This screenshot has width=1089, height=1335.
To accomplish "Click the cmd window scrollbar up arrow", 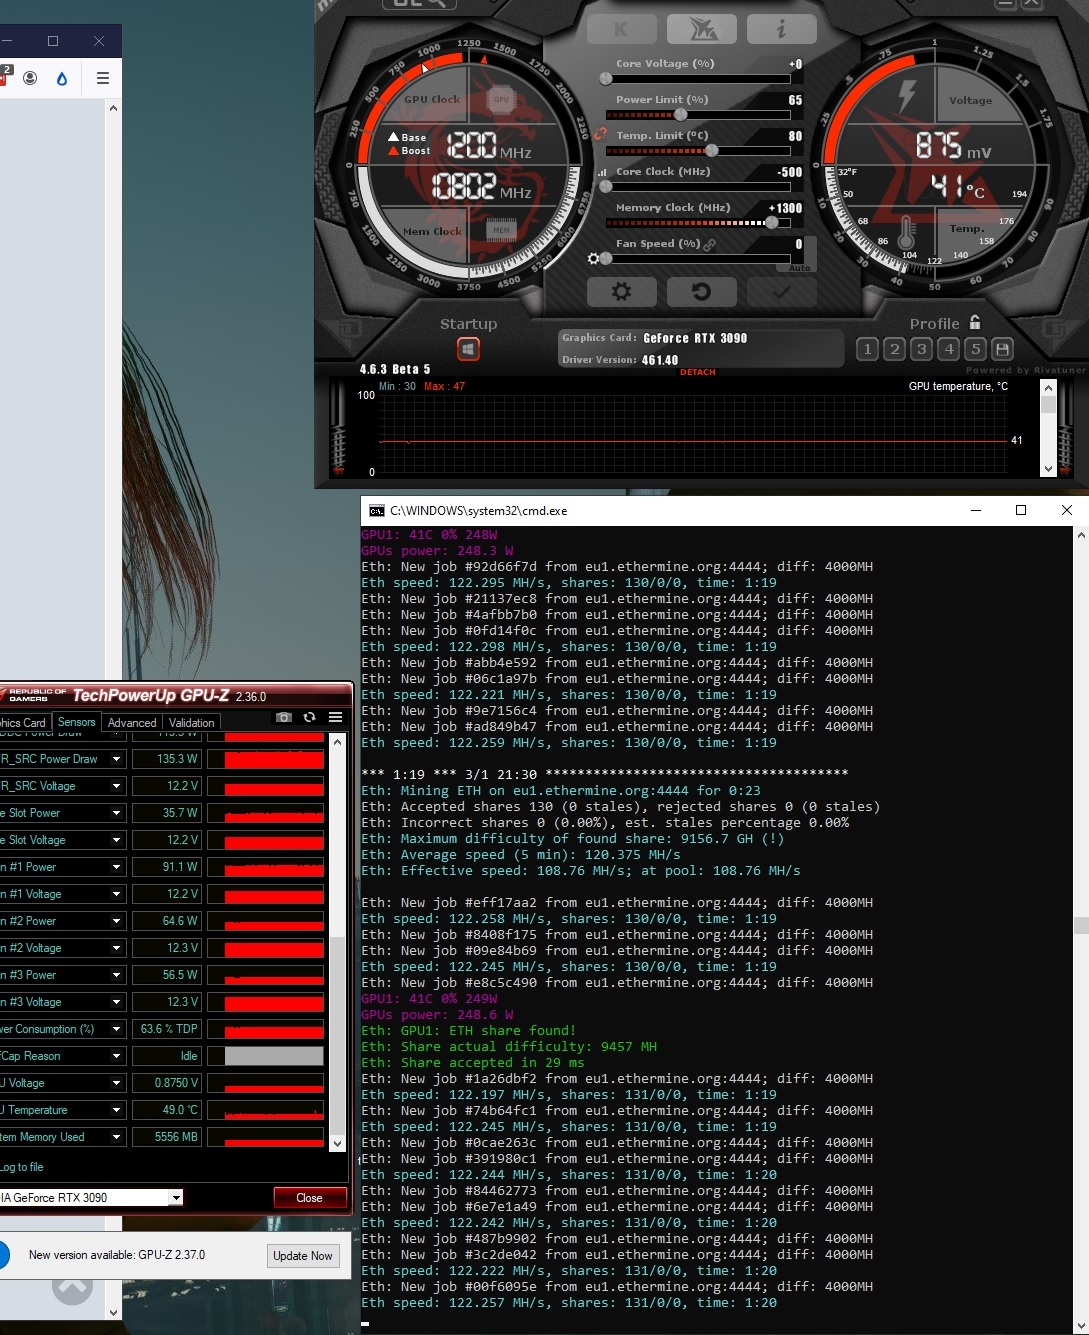I will click(x=1081, y=535).
